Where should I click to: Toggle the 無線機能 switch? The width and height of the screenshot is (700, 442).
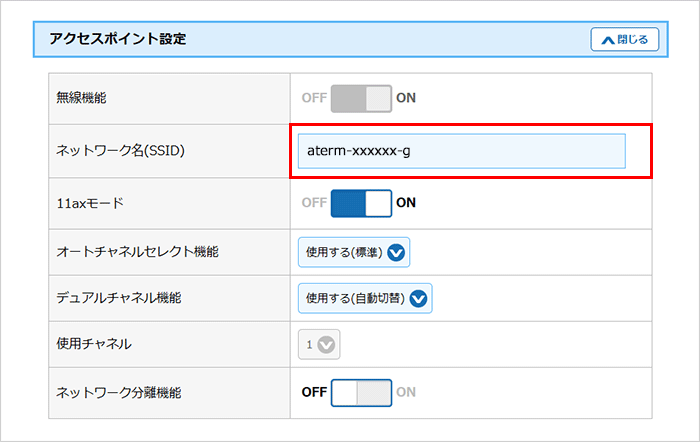361,98
